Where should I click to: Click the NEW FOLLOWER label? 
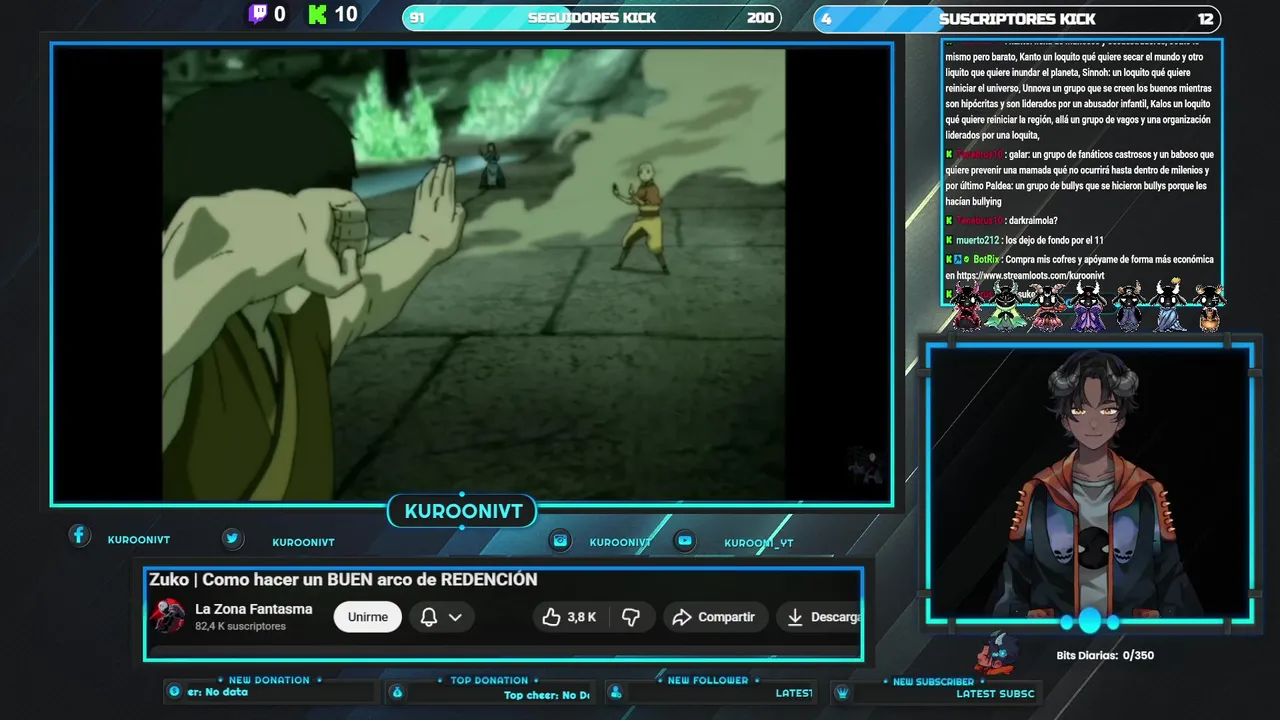pyautogui.click(x=708, y=680)
